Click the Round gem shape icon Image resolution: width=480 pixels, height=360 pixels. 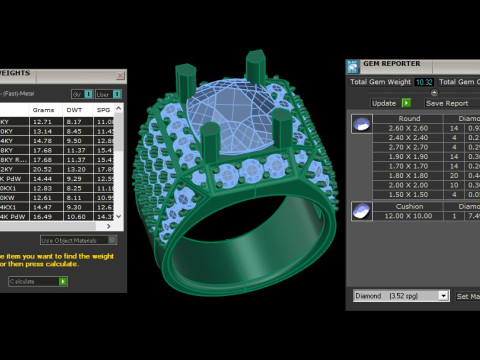click(362, 124)
